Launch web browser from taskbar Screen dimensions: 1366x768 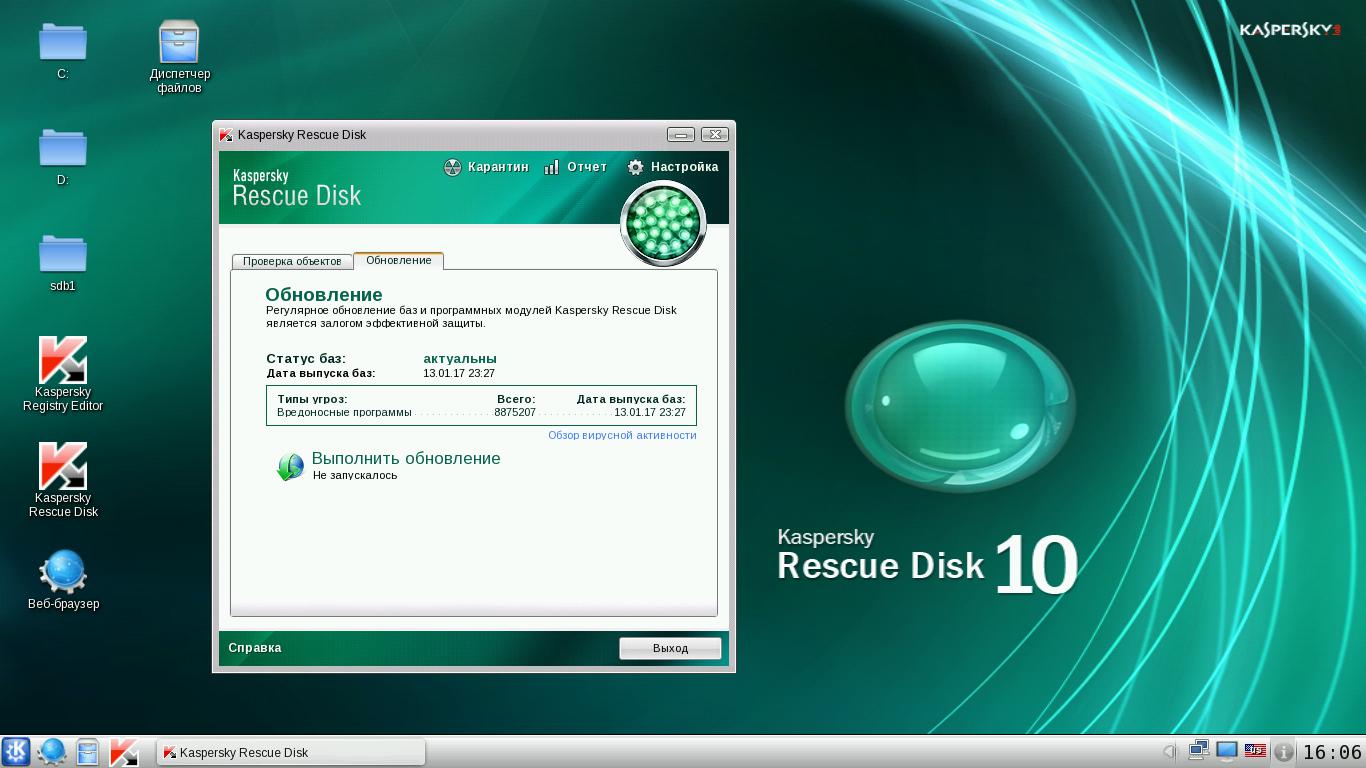[x=52, y=751]
